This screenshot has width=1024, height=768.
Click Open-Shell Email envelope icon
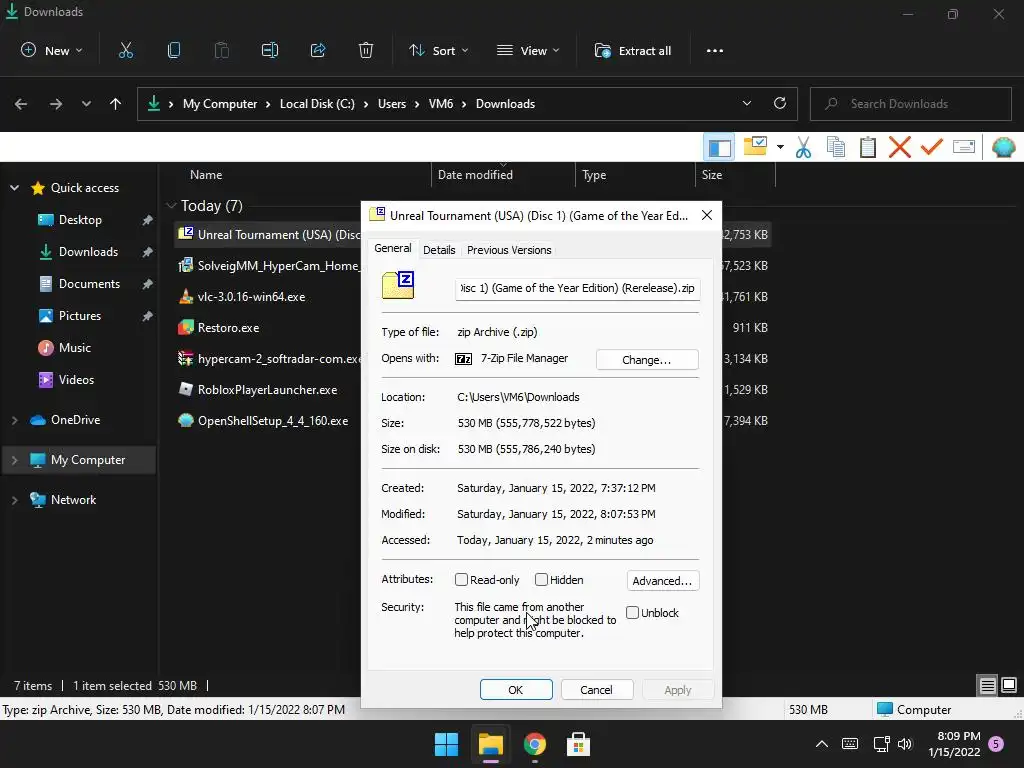[963, 147]
